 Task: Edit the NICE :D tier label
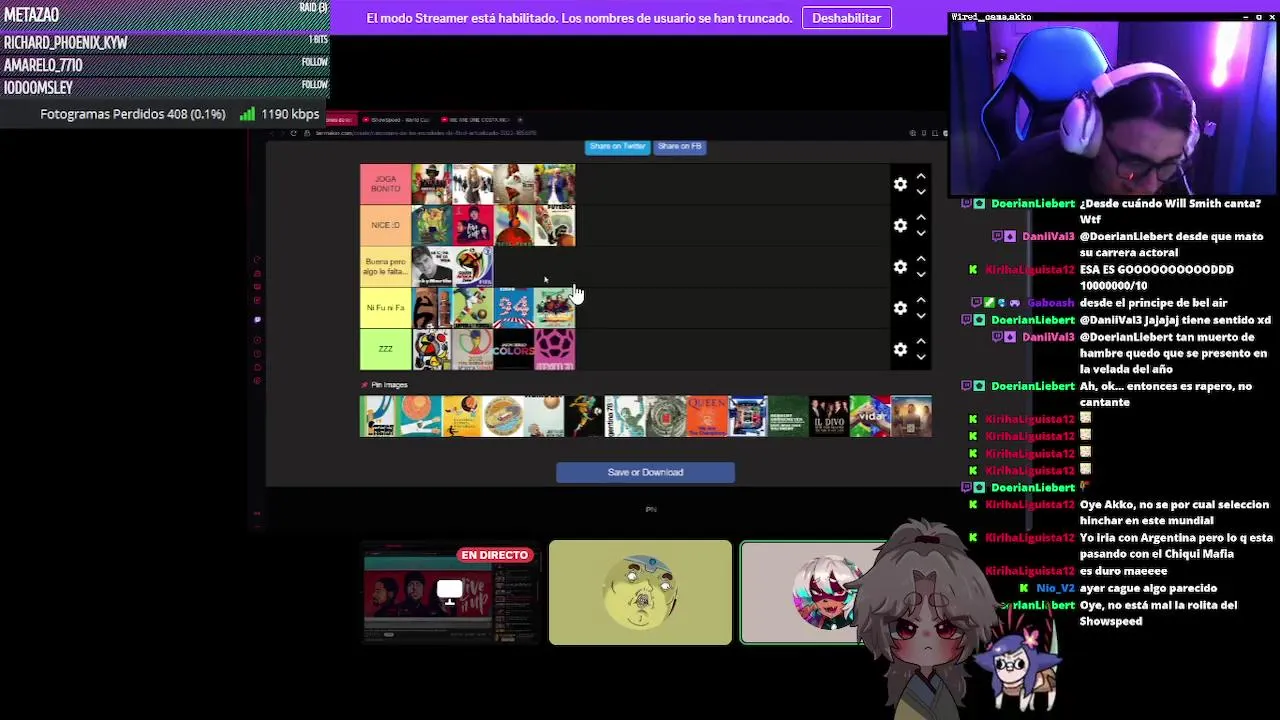[385, 225]
